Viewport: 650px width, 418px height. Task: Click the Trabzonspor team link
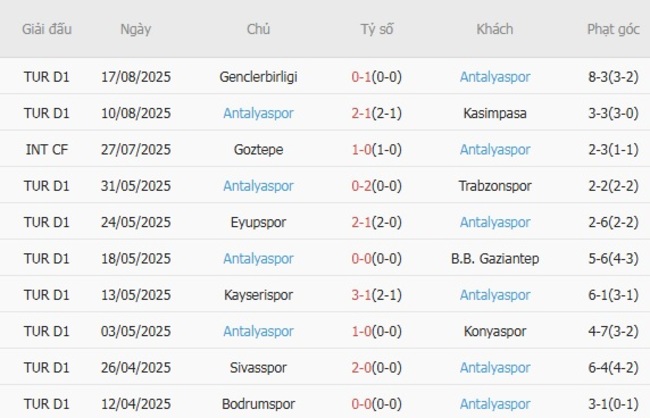pyautogui.click(x=495, y=185)
